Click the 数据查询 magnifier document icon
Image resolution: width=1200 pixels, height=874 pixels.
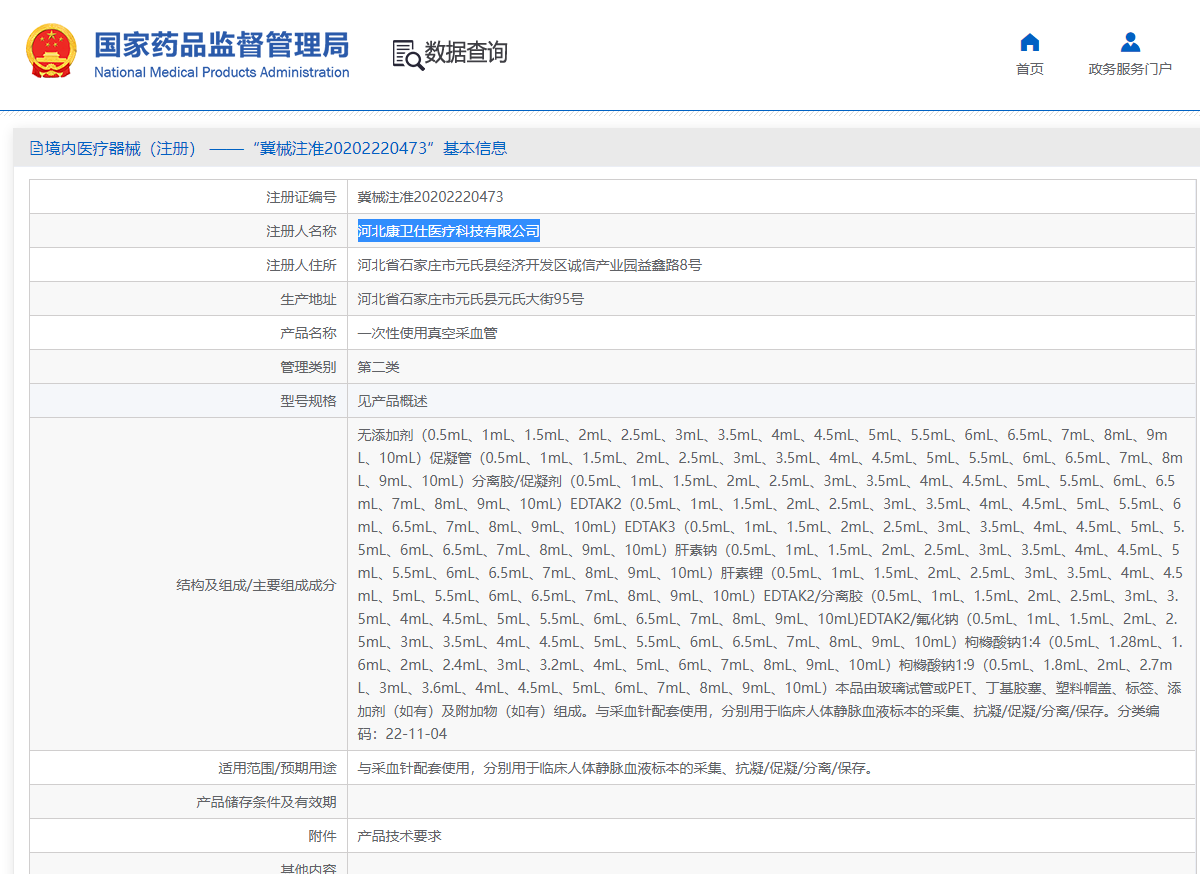(407, 54)
